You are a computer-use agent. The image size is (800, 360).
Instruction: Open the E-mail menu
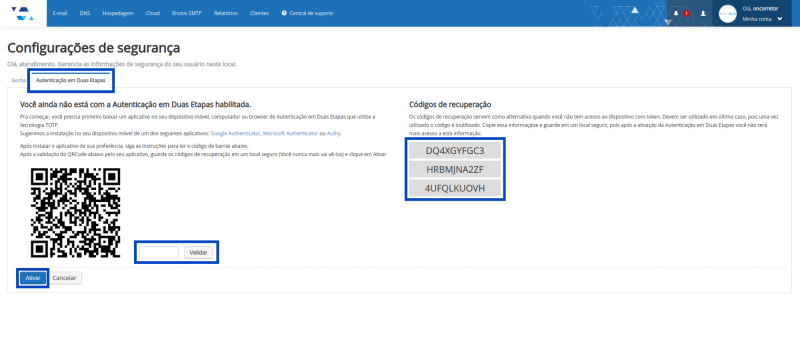(x=60, y=13)
